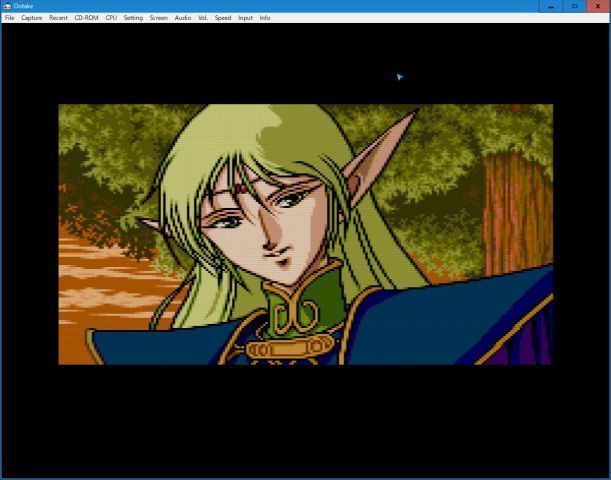Minimize the Ootake window
Viewport: 611px width, 480px height.
tap(551, 6)
